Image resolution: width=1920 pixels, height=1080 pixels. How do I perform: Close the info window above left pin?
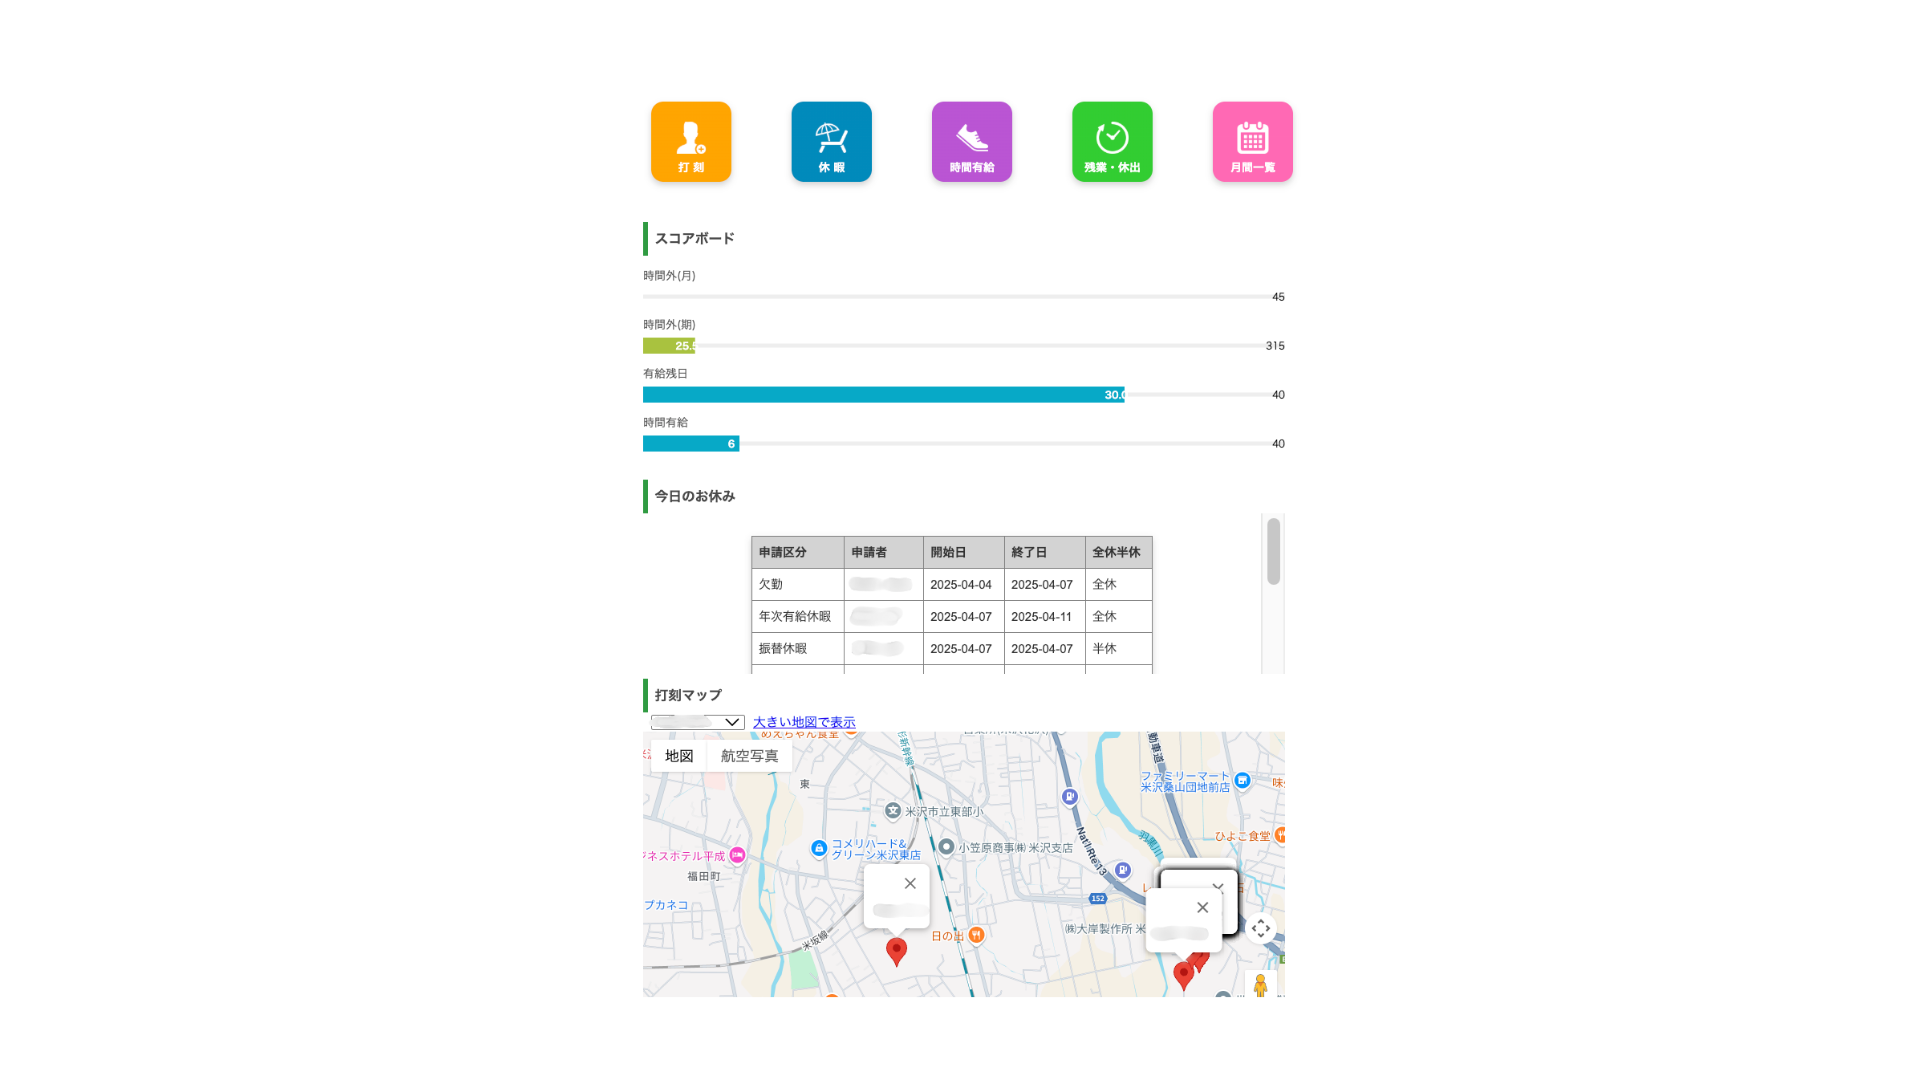(x=910, y=883)
